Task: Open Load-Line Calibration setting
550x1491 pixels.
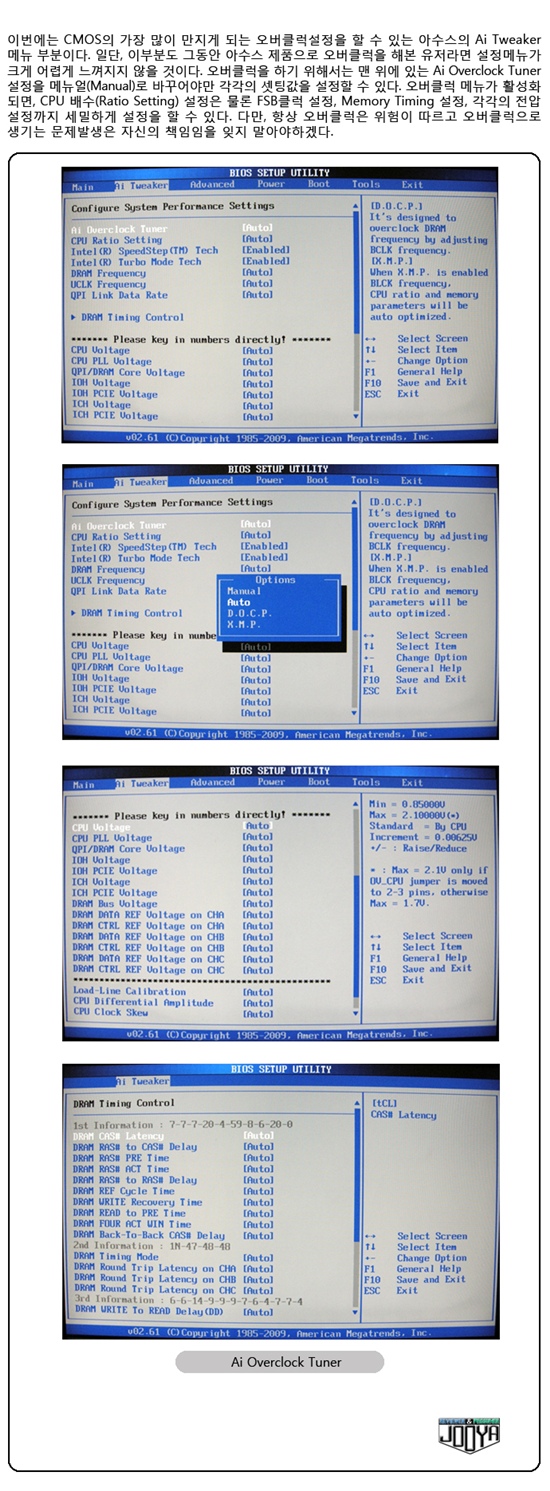Action: (172, 991)
